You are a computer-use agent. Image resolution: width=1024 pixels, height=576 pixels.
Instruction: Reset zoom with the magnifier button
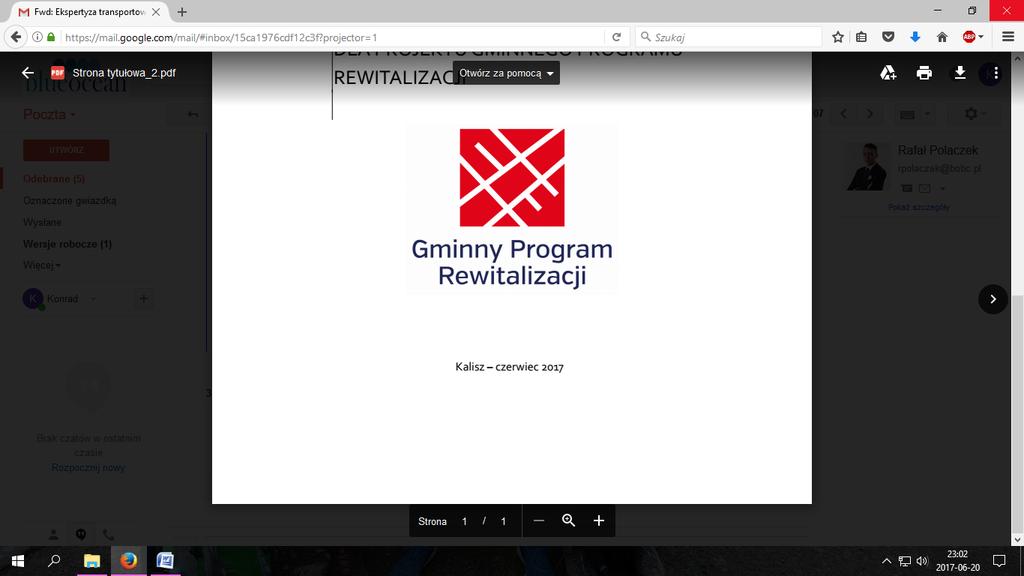coord(569,520)
